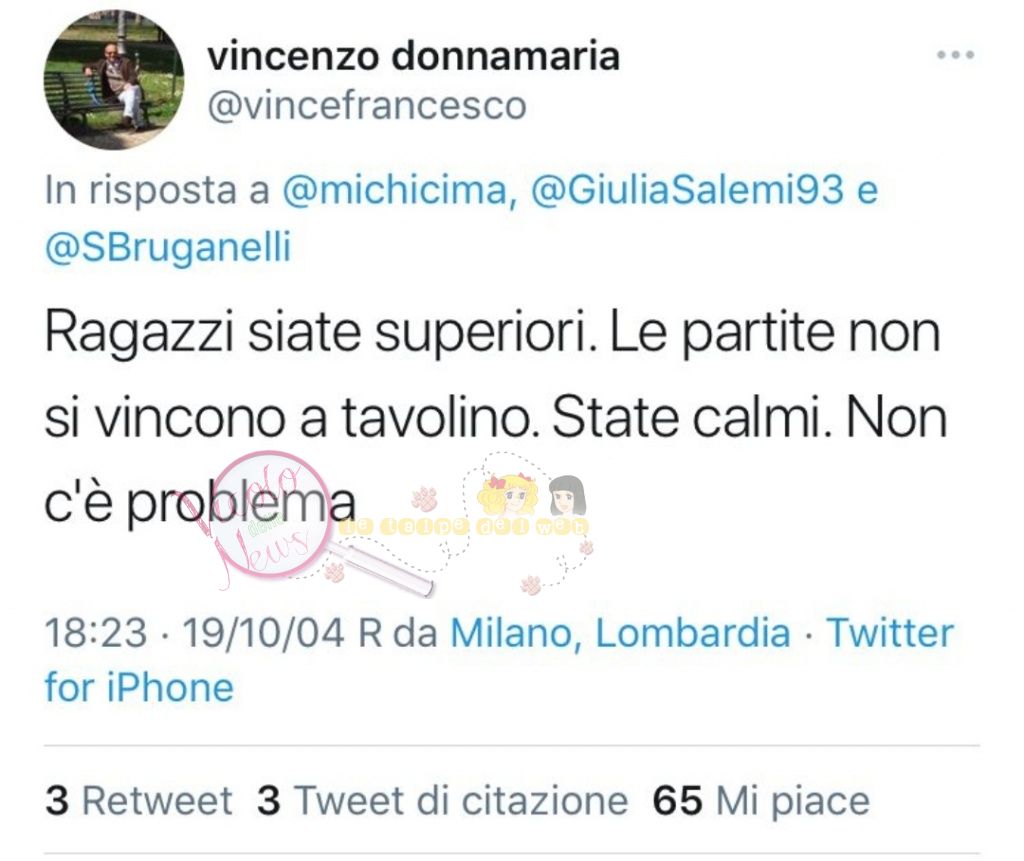Click the vincenzo donnamaria display name
1024x861 pixels.
coord(413,56)
